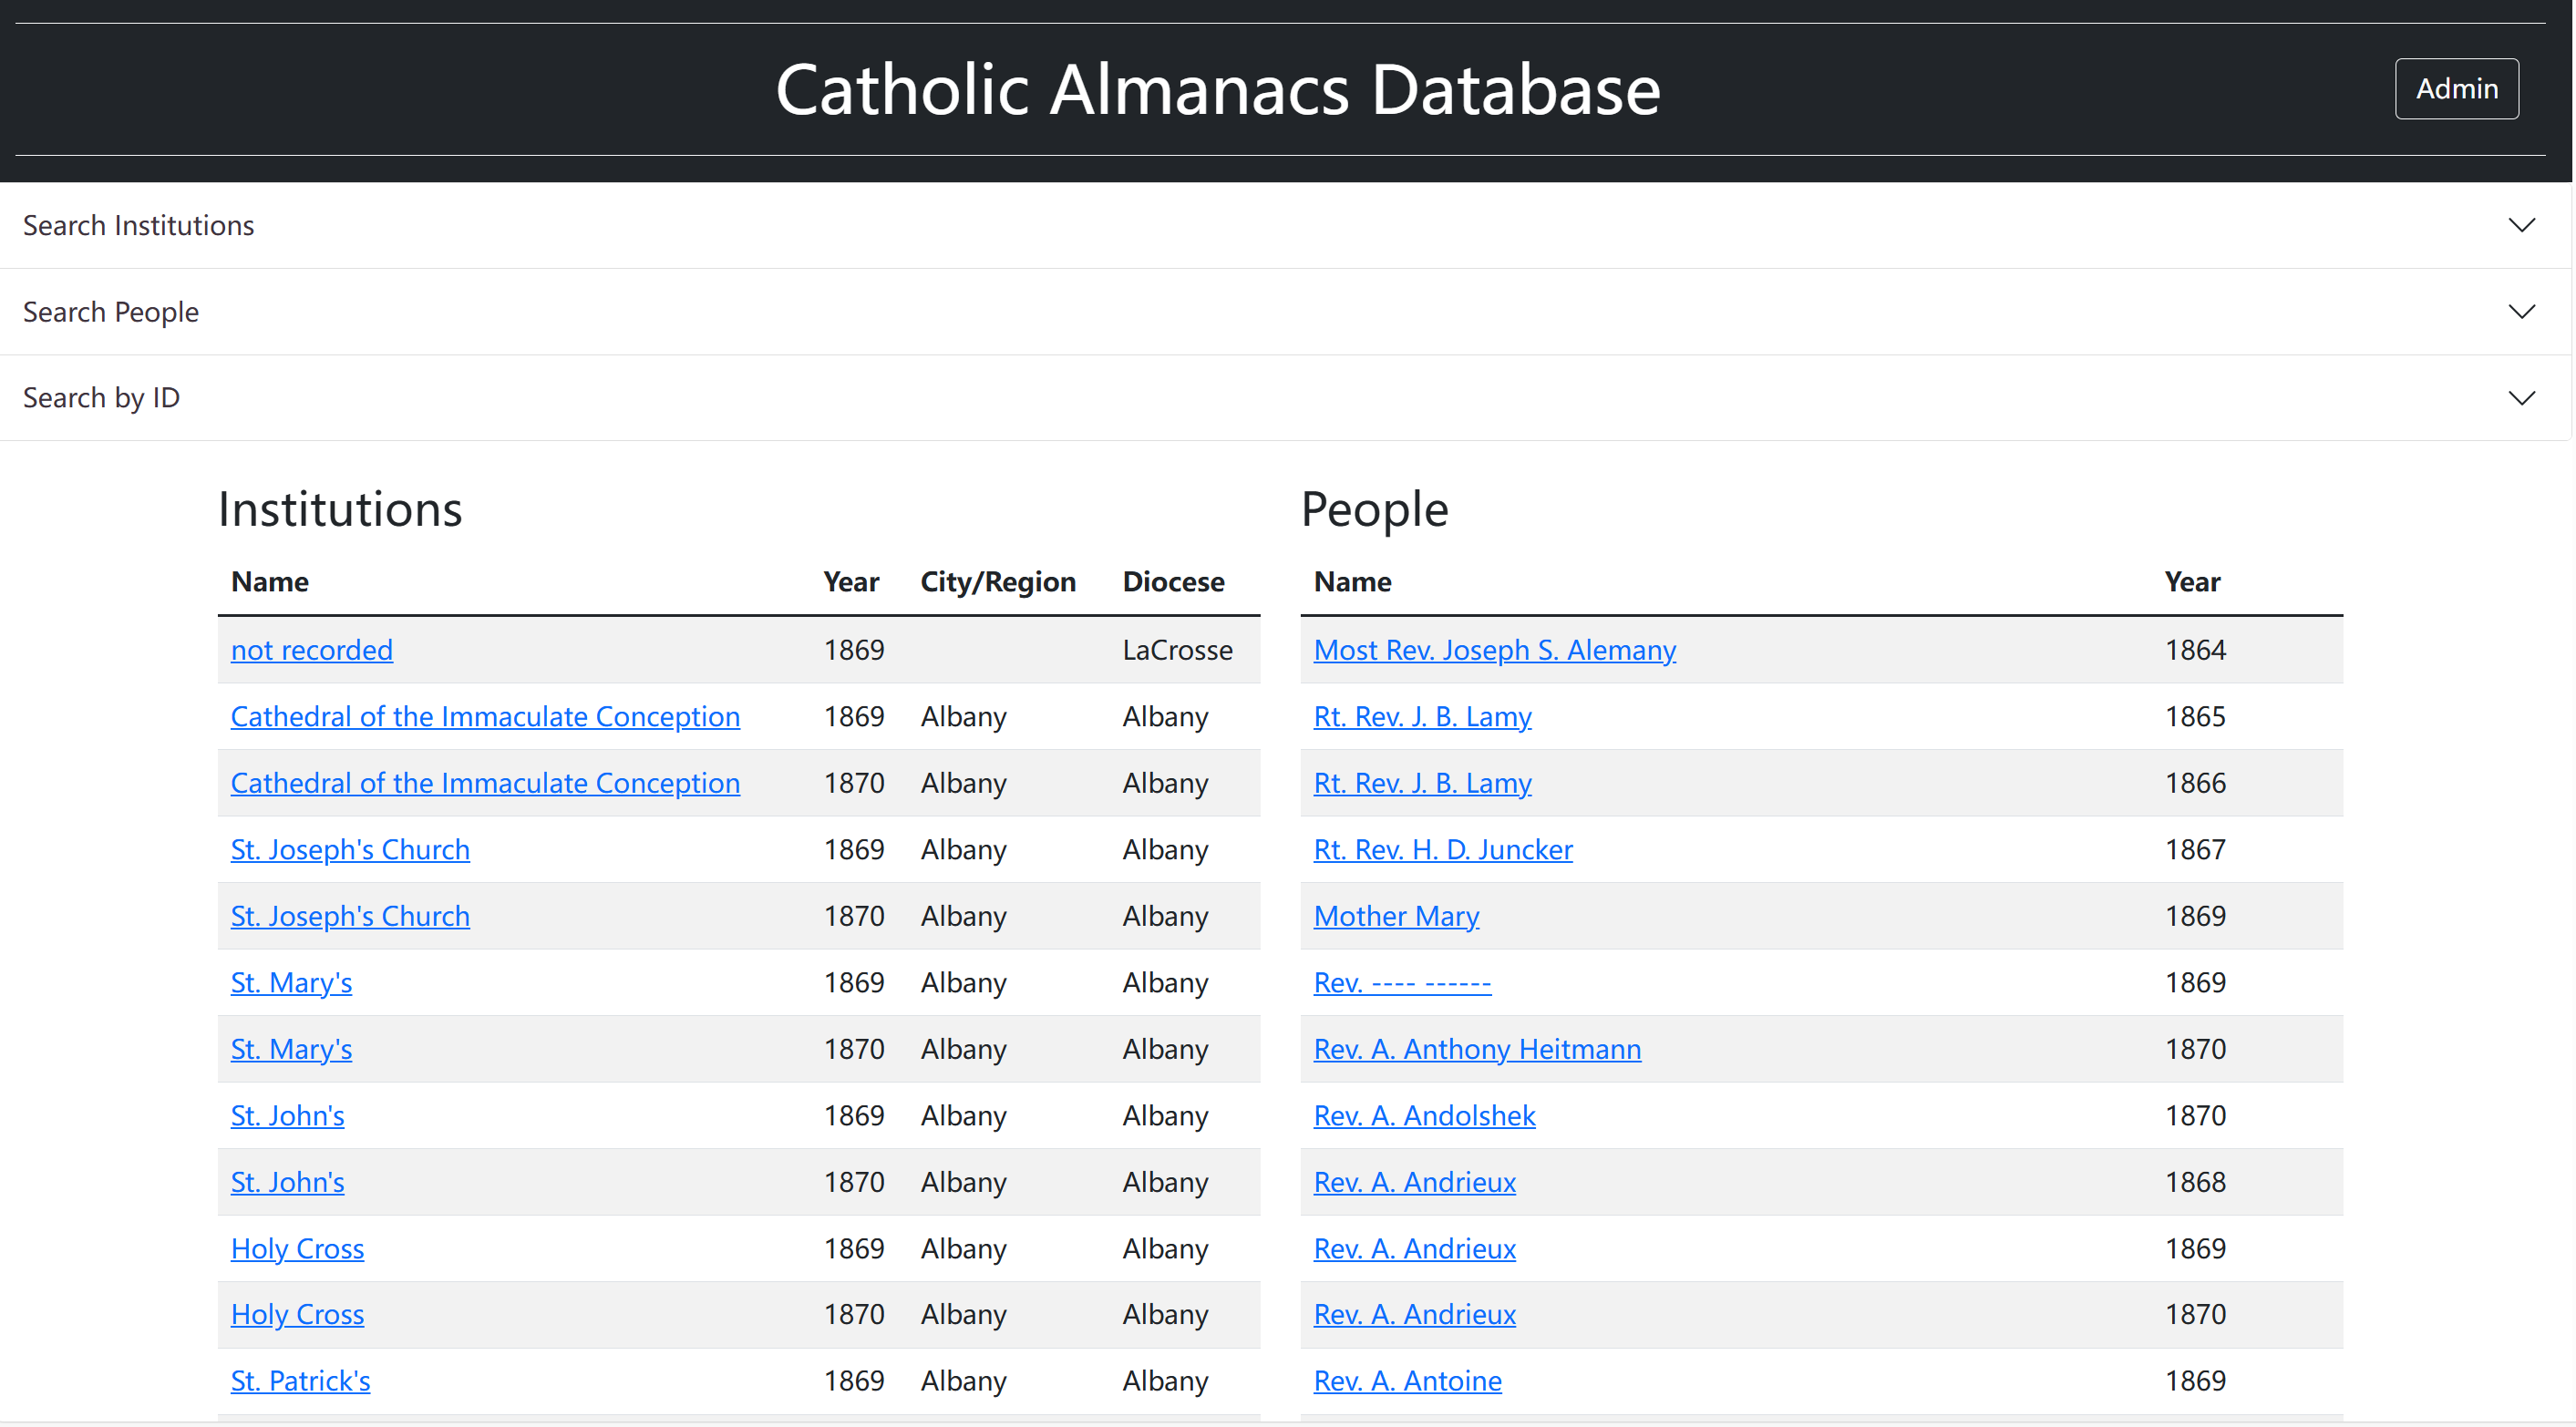Open Search by ID accordion label
The height and width of the screenshot is (1427, 2576).
[101, 398]
